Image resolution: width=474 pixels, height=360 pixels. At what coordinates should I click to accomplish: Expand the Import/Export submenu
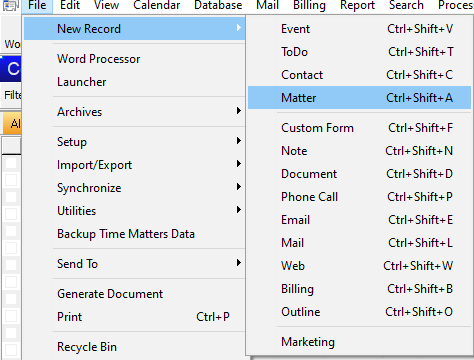135,165
